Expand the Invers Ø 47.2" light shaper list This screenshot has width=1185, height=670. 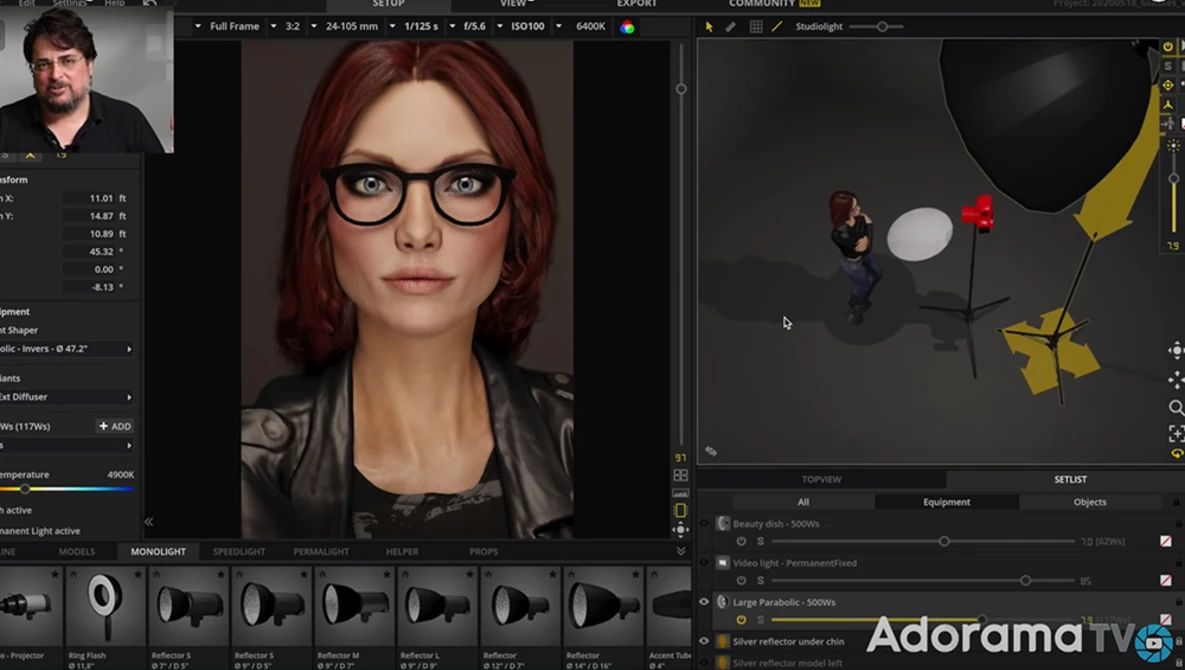click(x=129, y=349)
